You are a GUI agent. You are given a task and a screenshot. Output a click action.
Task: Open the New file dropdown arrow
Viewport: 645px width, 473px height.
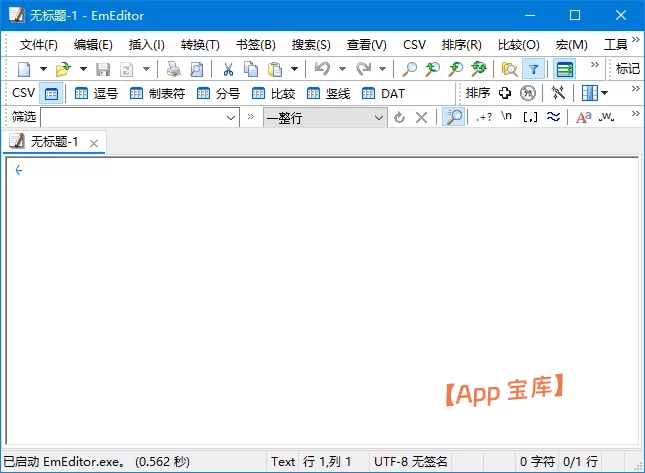coord(43,69)
